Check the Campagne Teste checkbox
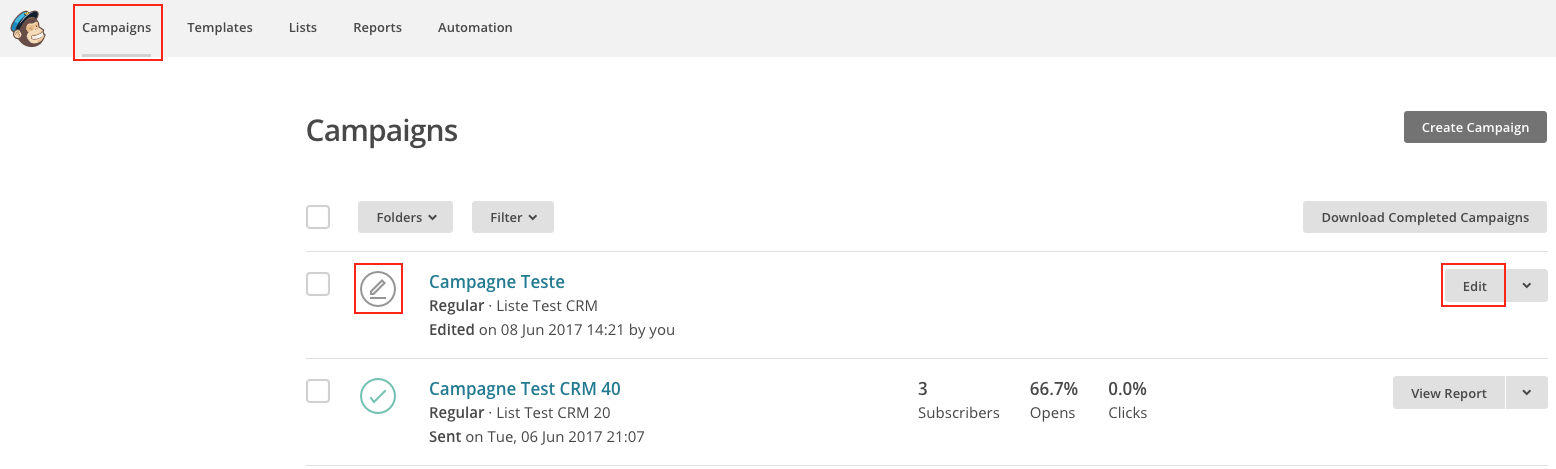The width and height of the screenshot is (1556, 469). point(318,284)
